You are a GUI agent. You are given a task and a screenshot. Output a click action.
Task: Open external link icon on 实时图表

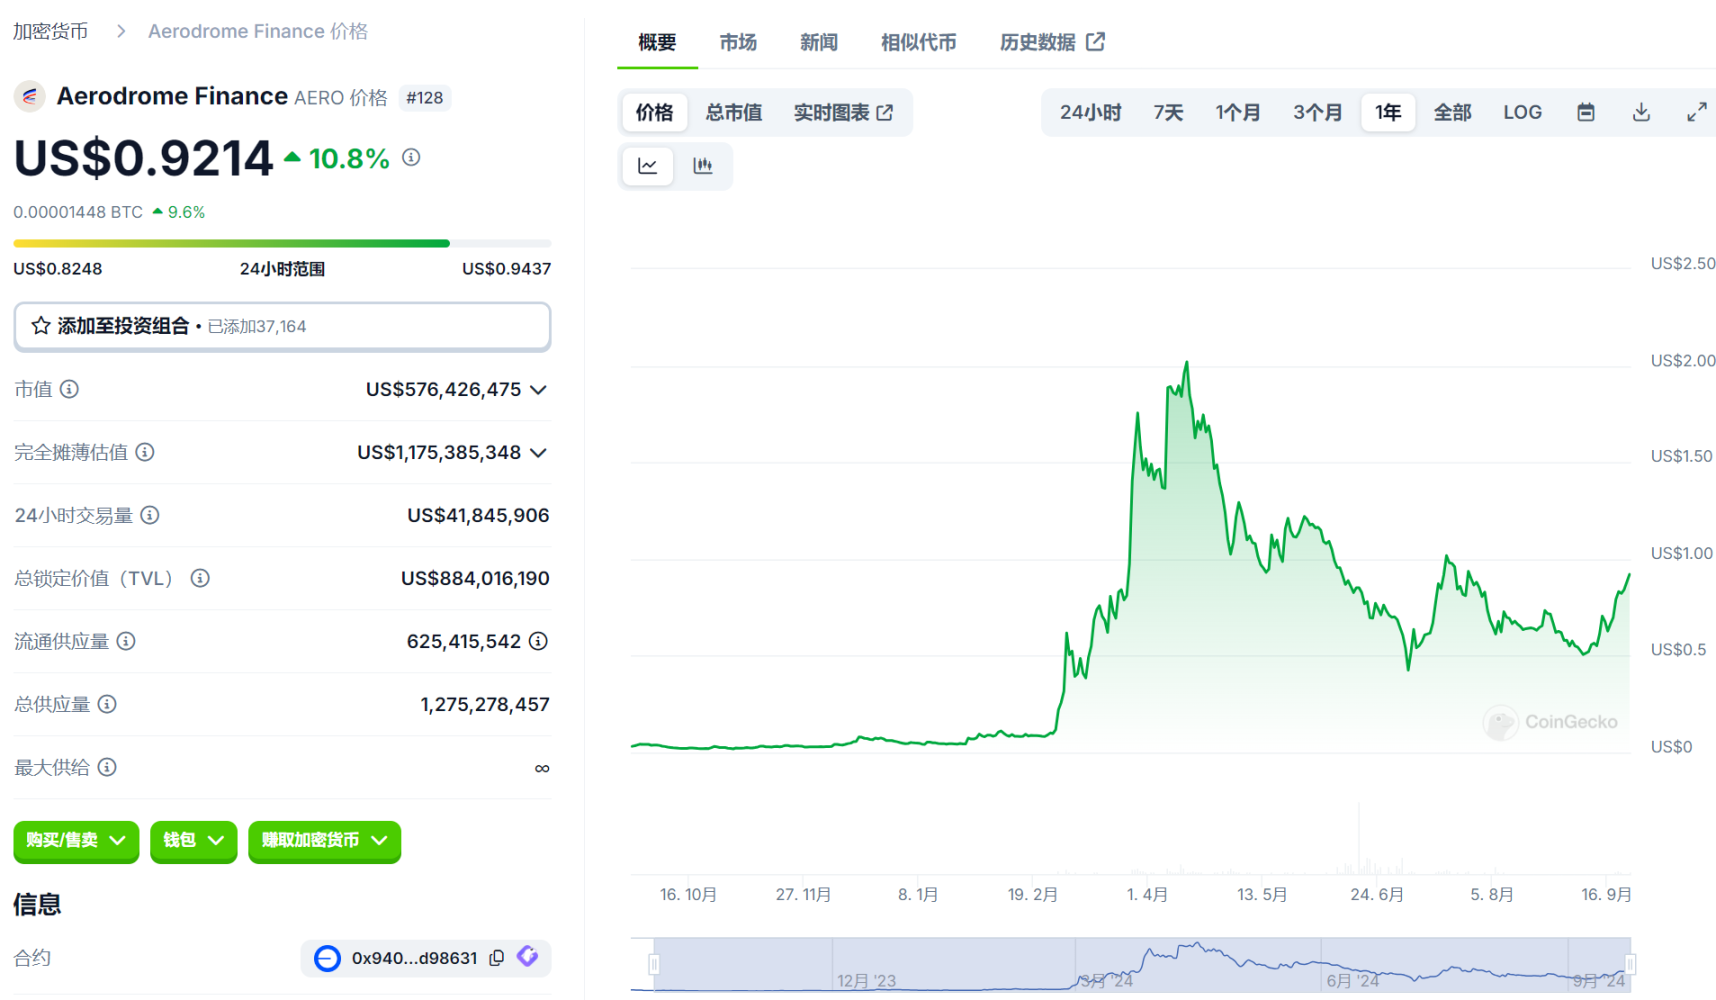coord(885,113)
